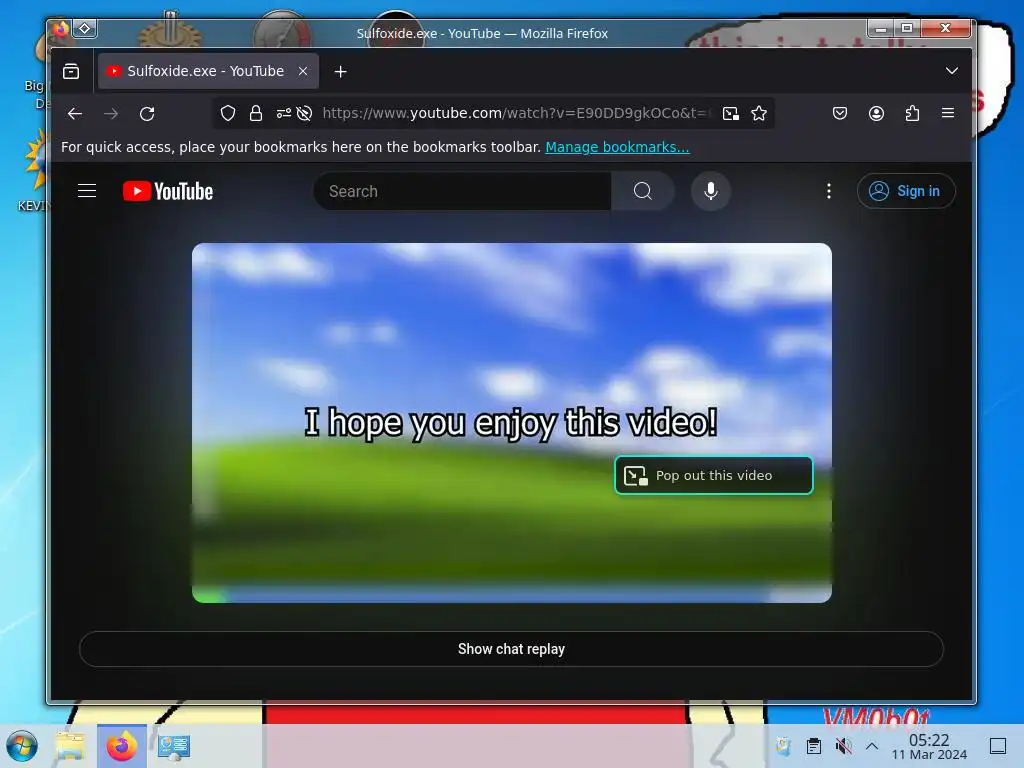Show desktop with taskbar corner button
The image size is (1024, 768).
(998, 746)
